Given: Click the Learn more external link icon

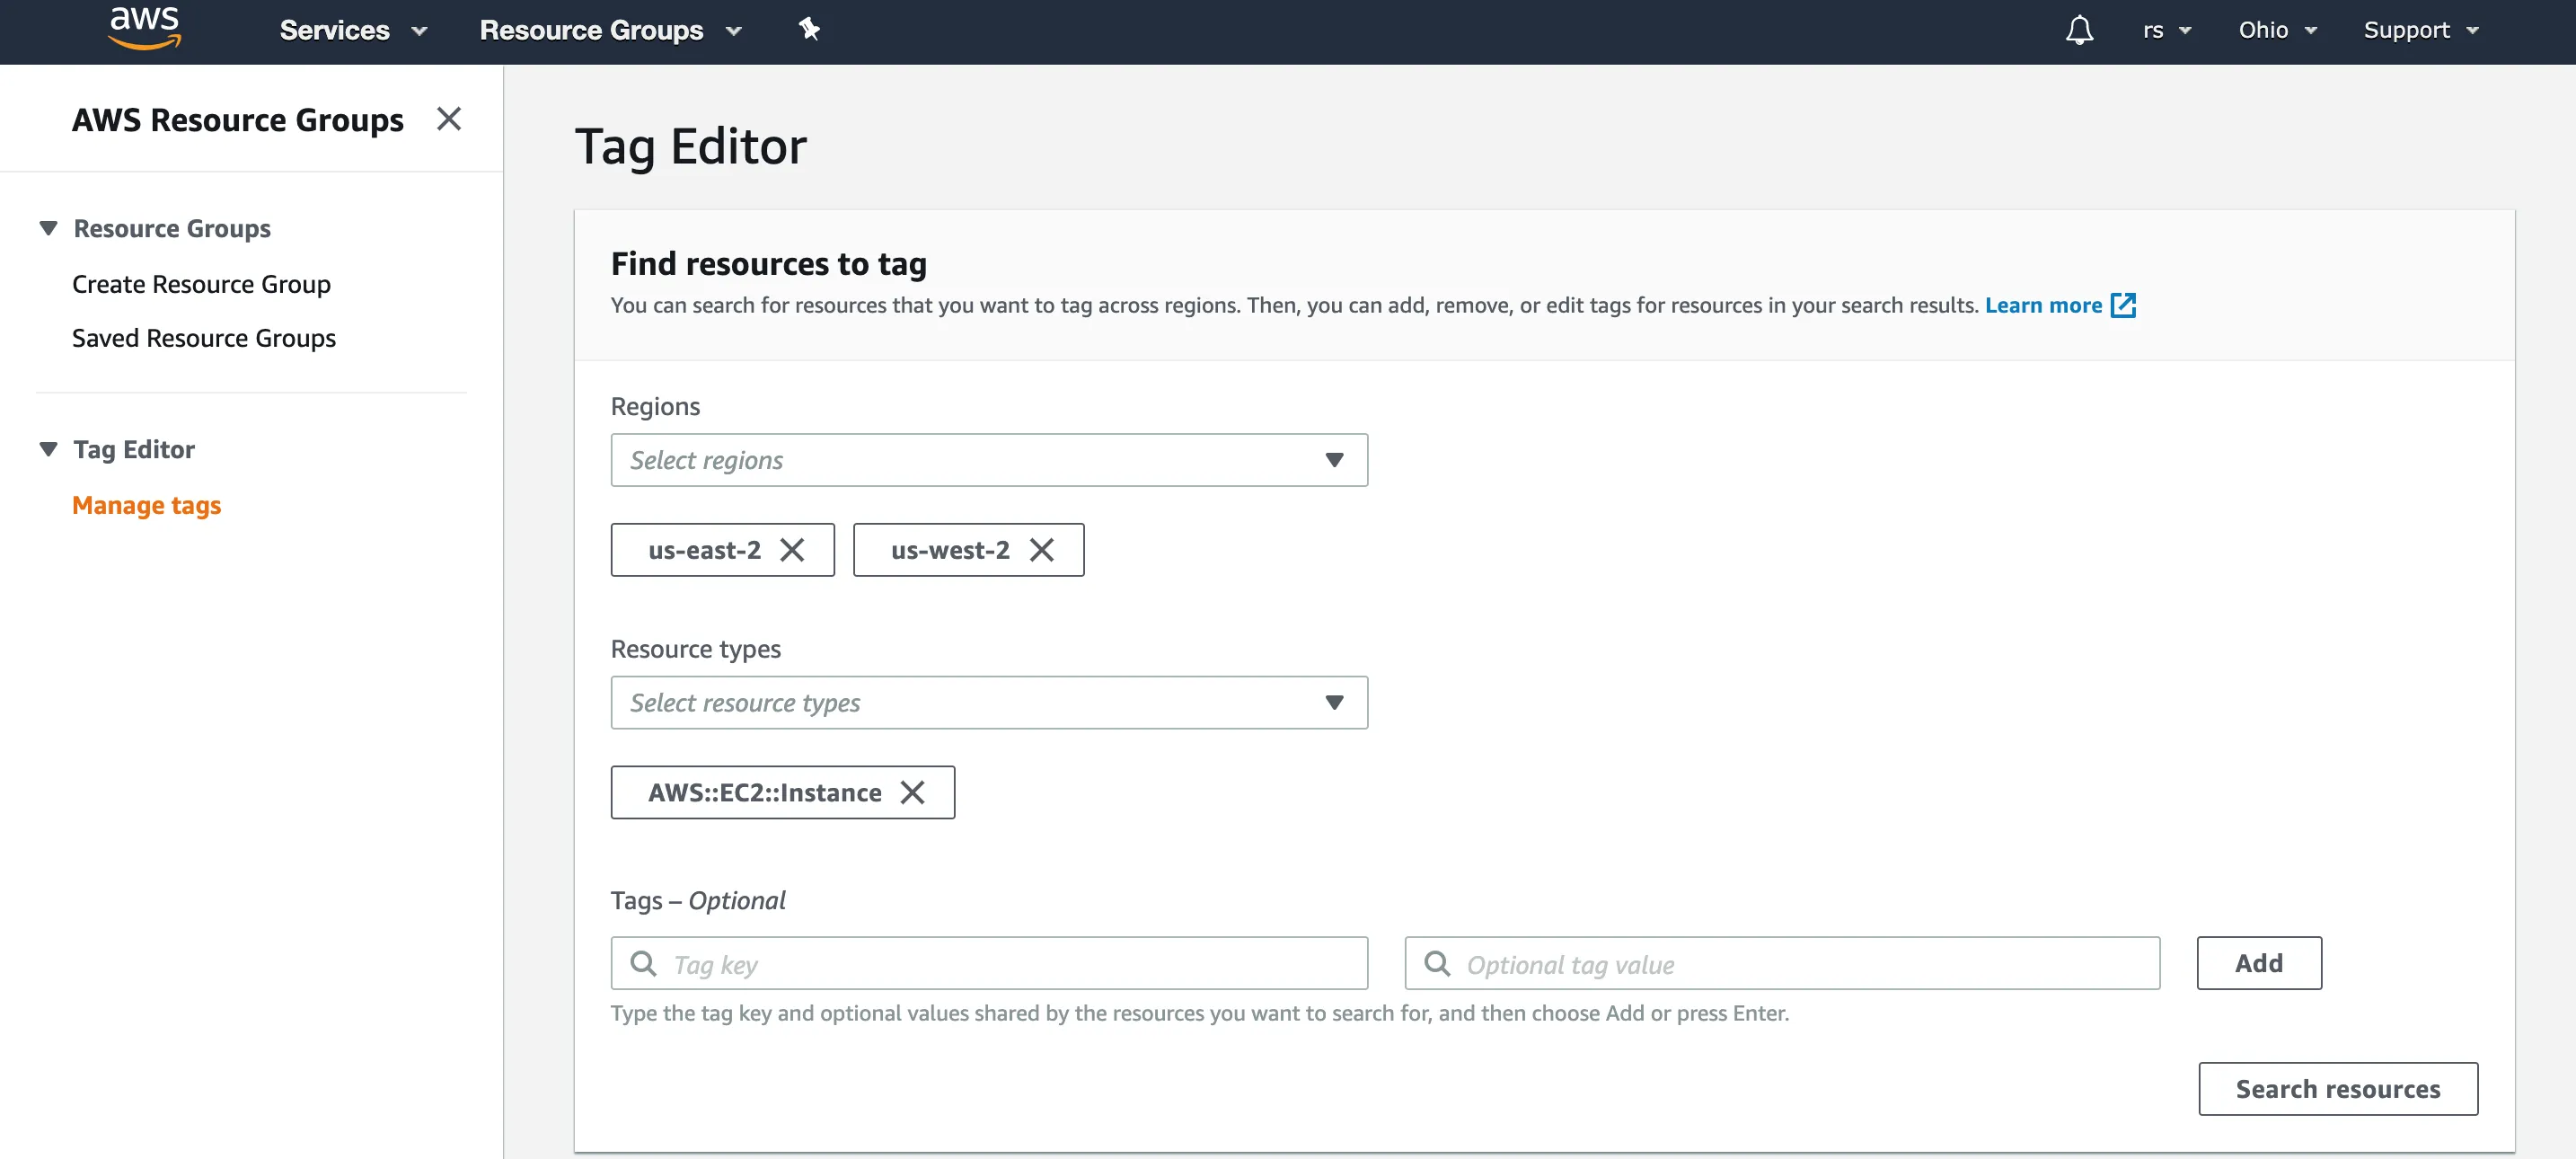Looking at the screenshot, I should point(2122,306).
